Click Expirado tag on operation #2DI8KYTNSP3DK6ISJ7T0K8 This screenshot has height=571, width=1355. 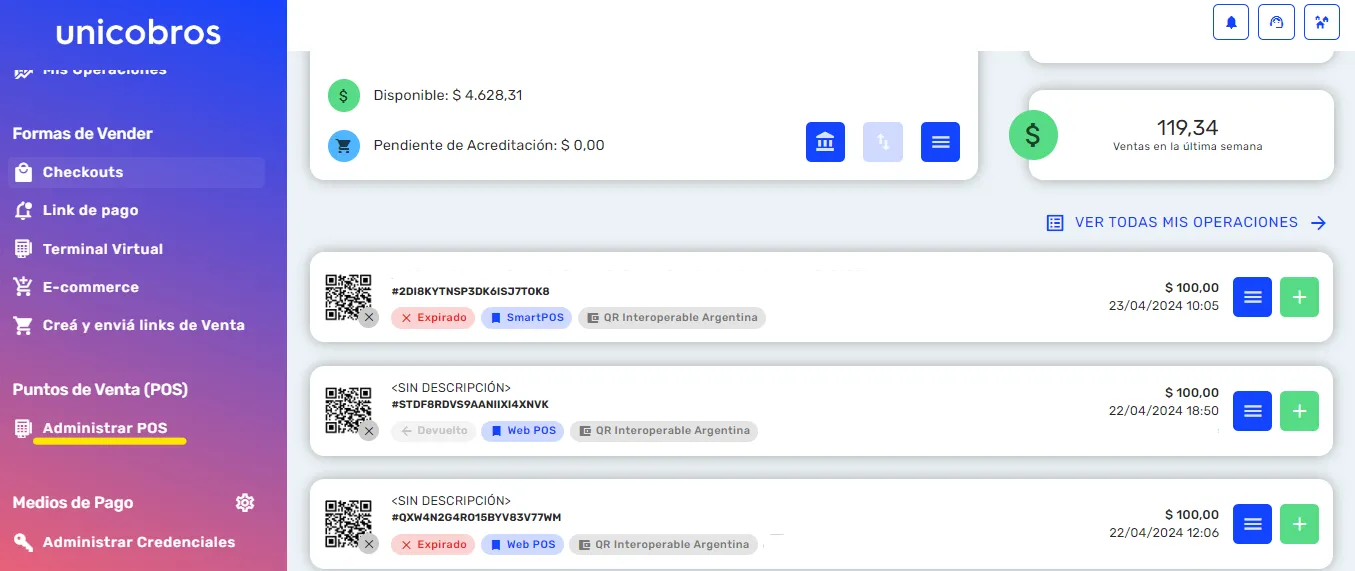tap(433, 318)
